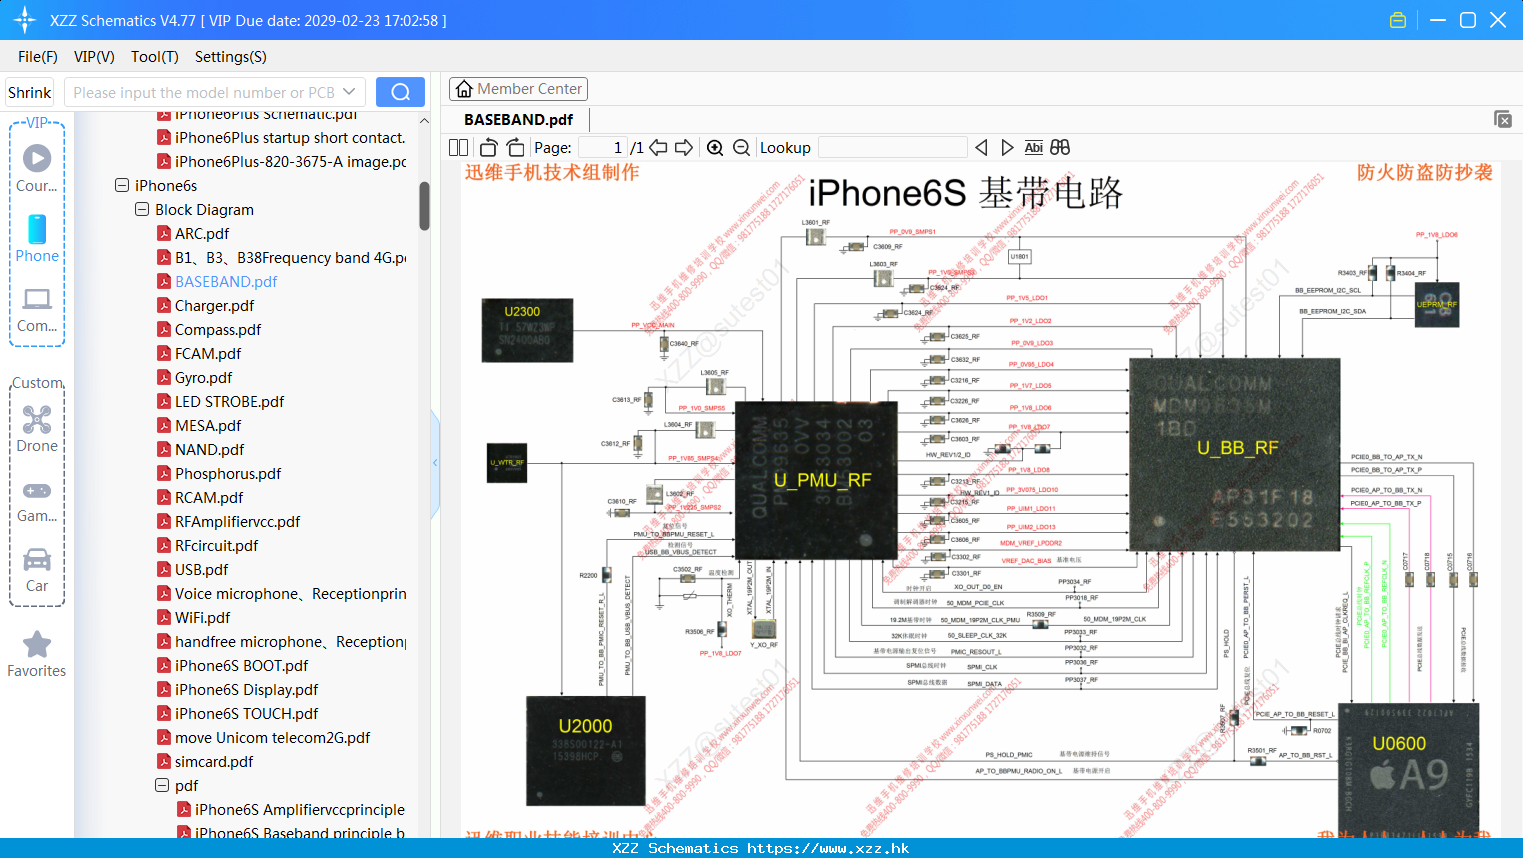Select the Computer category icon
The width and height of the screenshot is (1523, 858).
[37, 299]
